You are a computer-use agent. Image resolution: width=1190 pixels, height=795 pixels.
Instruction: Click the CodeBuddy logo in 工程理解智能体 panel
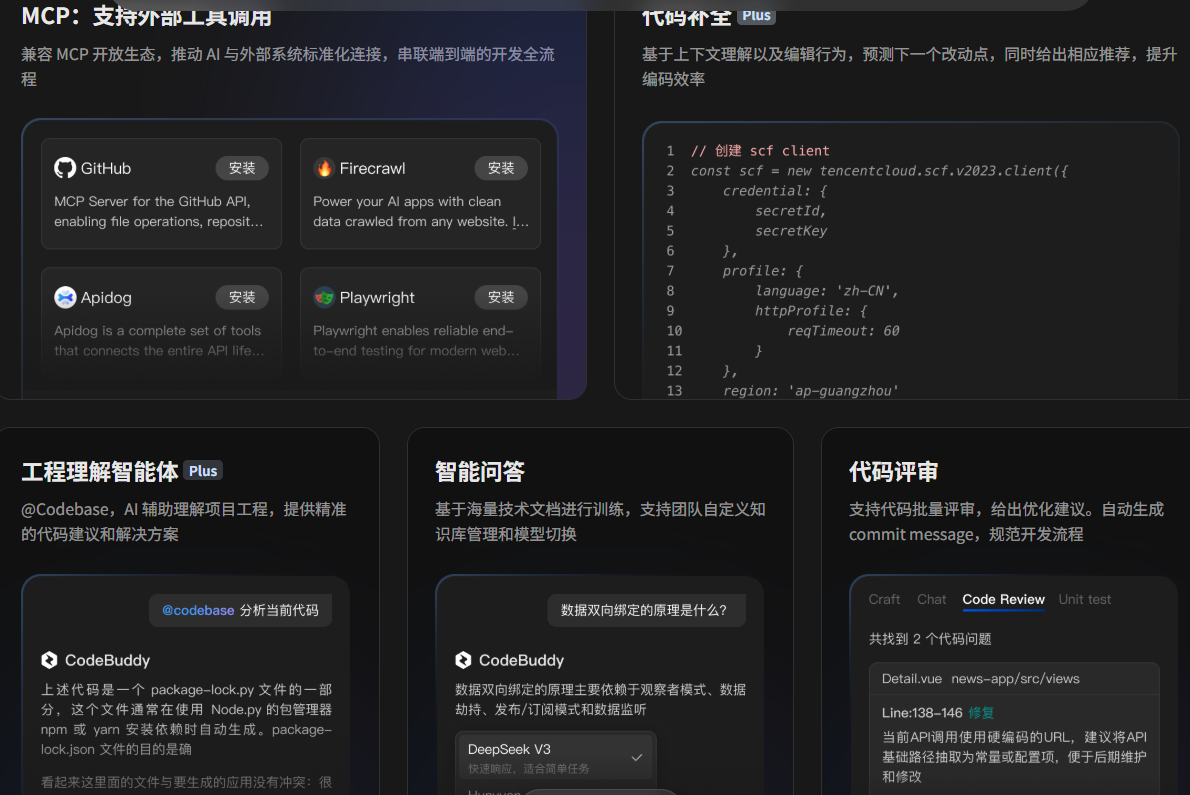tap(48, 659)
